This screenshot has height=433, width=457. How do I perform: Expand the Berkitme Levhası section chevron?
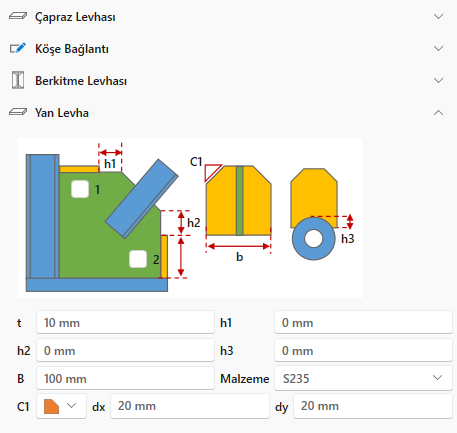pyautogui.click(x=439, y=80)
